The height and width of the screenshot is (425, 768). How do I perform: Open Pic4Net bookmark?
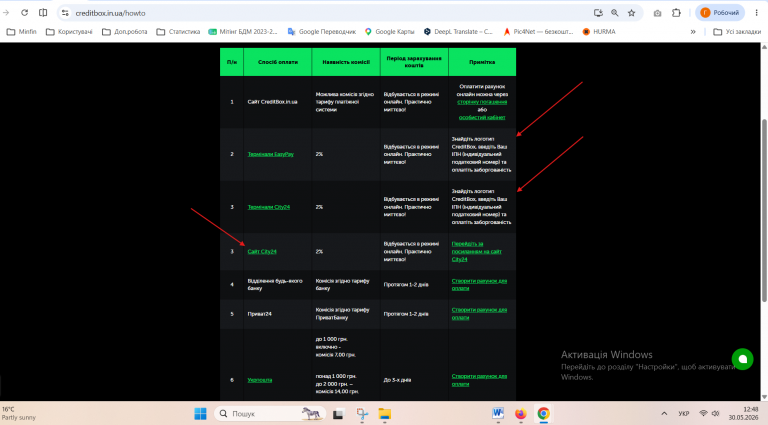pyautogui.click(x=538, y=32)
